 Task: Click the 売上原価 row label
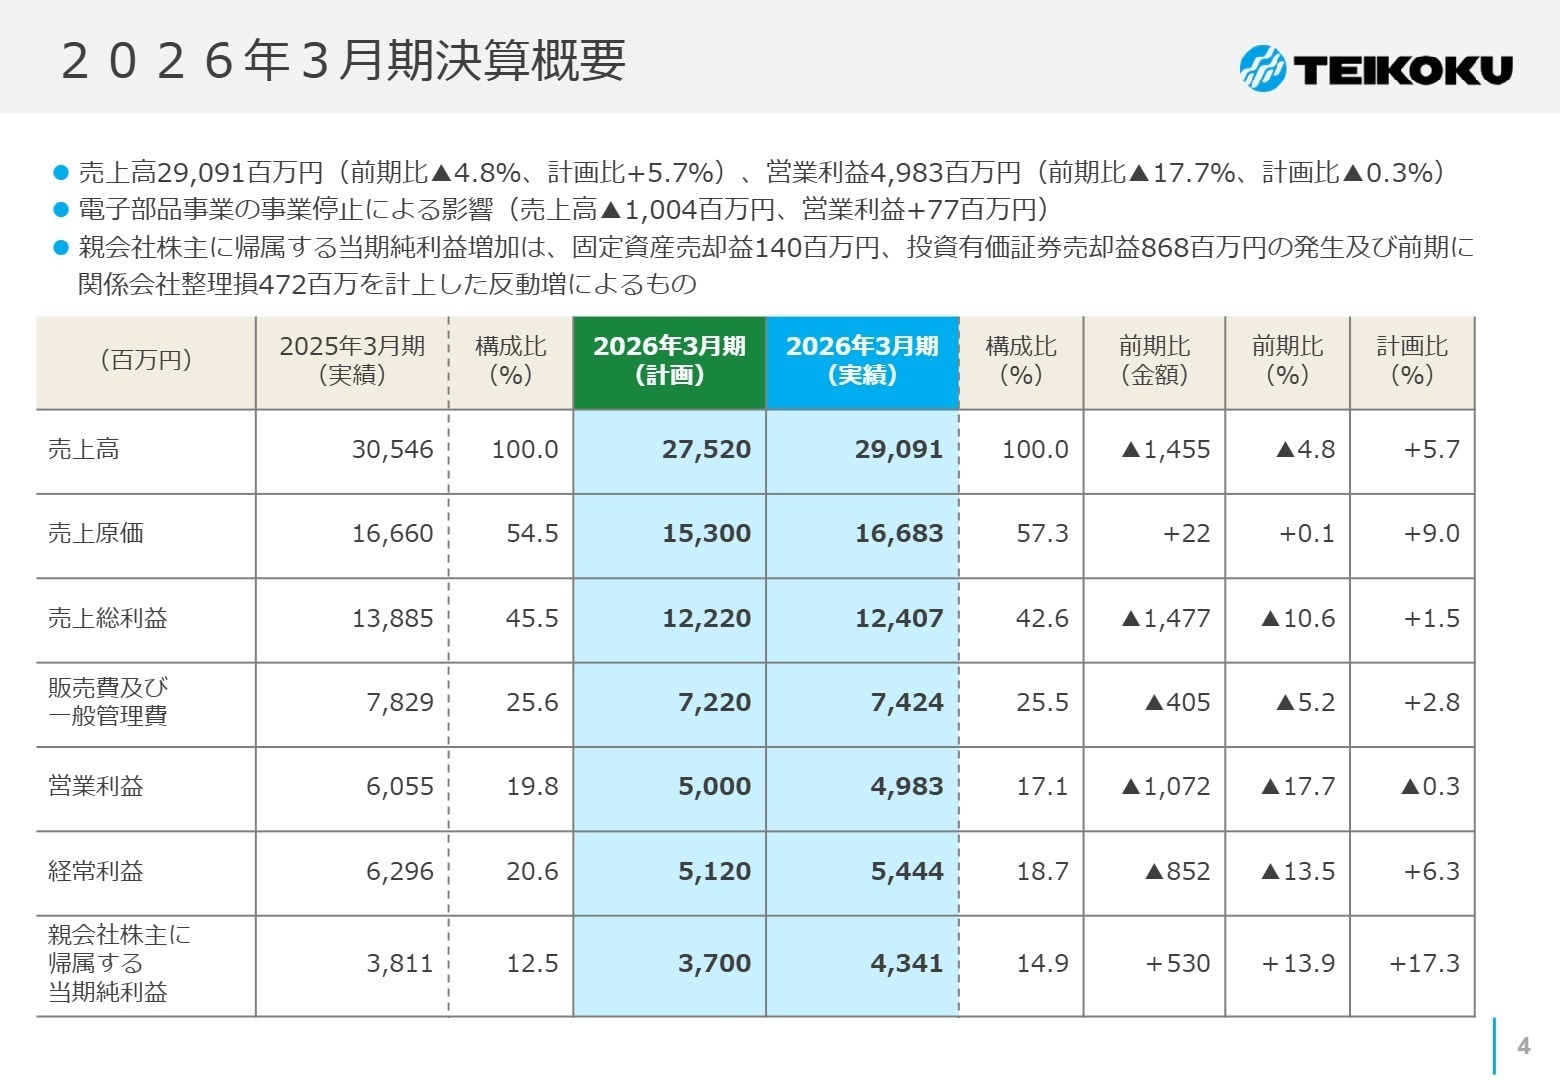point(96,534)
